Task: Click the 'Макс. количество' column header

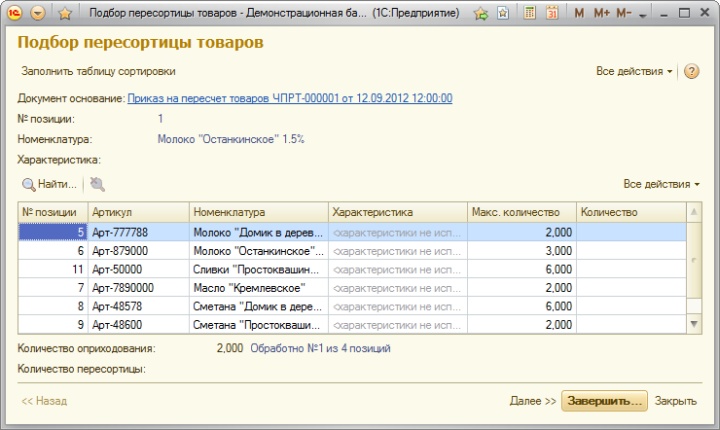Action: [522, 212]
